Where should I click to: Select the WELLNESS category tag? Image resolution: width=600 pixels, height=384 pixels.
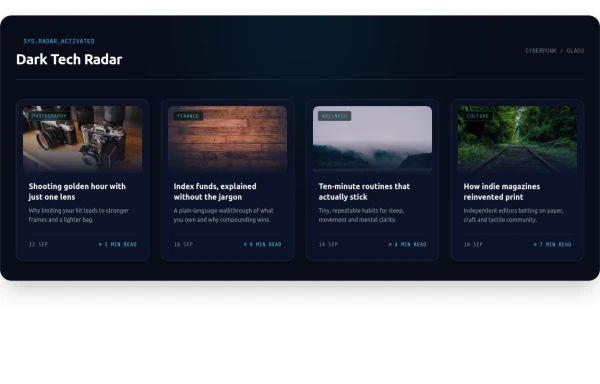coord(334,116)
